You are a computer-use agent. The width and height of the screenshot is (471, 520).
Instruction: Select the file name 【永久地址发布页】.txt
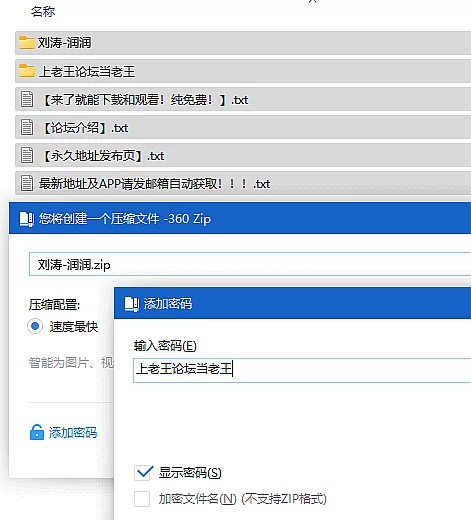103,156
